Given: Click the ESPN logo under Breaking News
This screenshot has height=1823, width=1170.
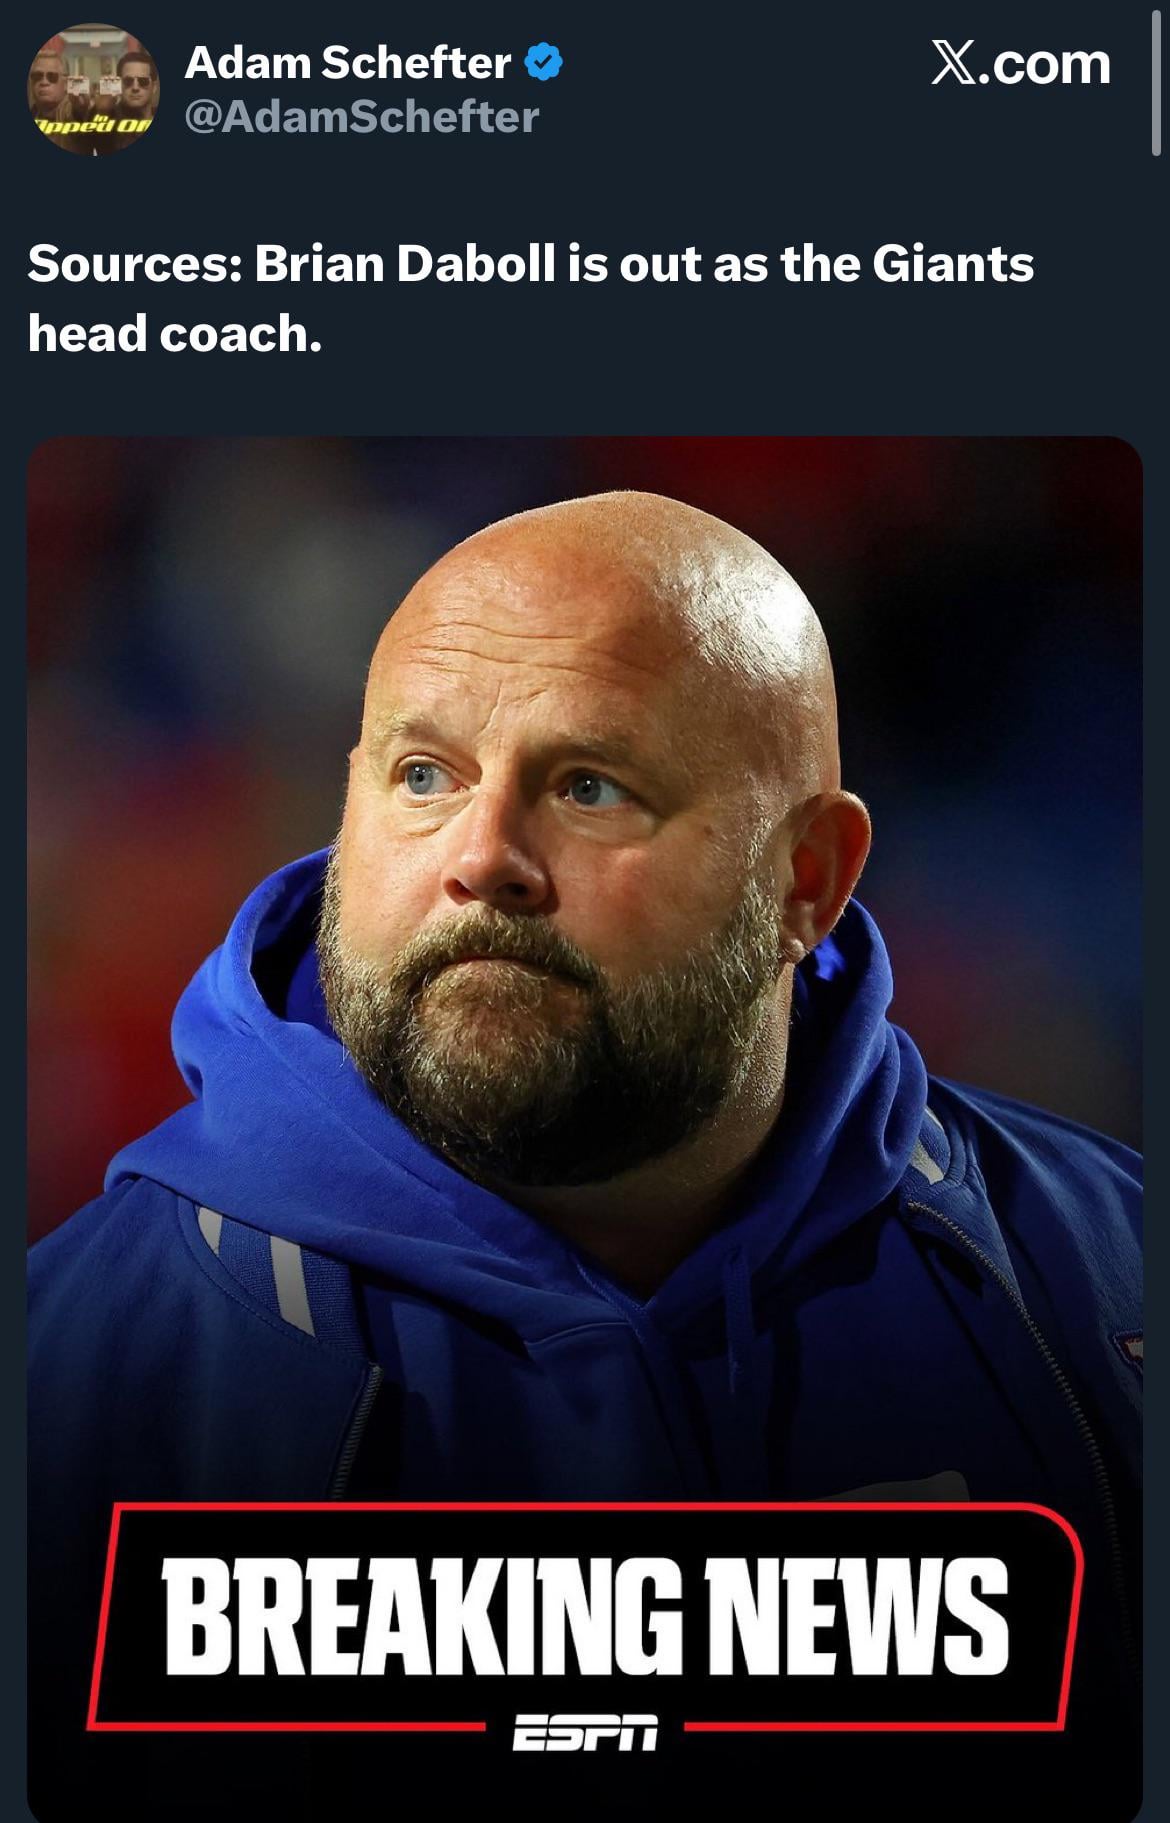Looking at the screenshot, I should point(585,1733).
